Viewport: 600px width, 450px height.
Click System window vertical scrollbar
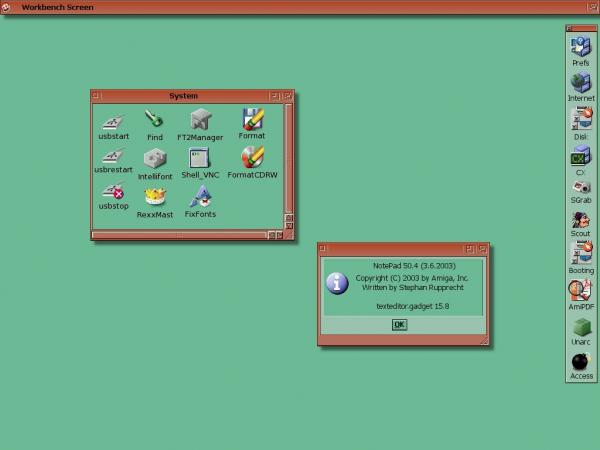[289, 158]
